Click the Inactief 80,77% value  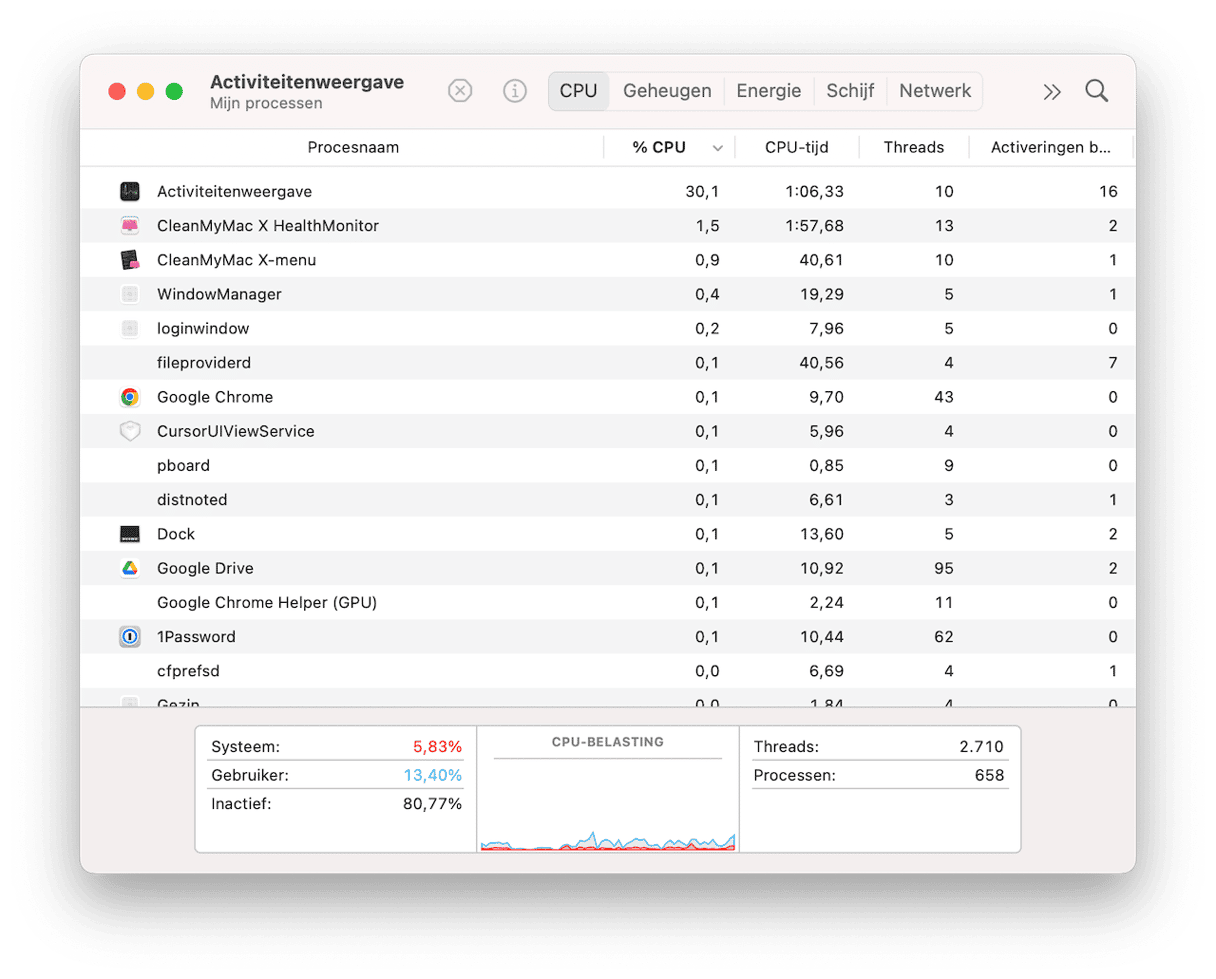coord(433,803)
